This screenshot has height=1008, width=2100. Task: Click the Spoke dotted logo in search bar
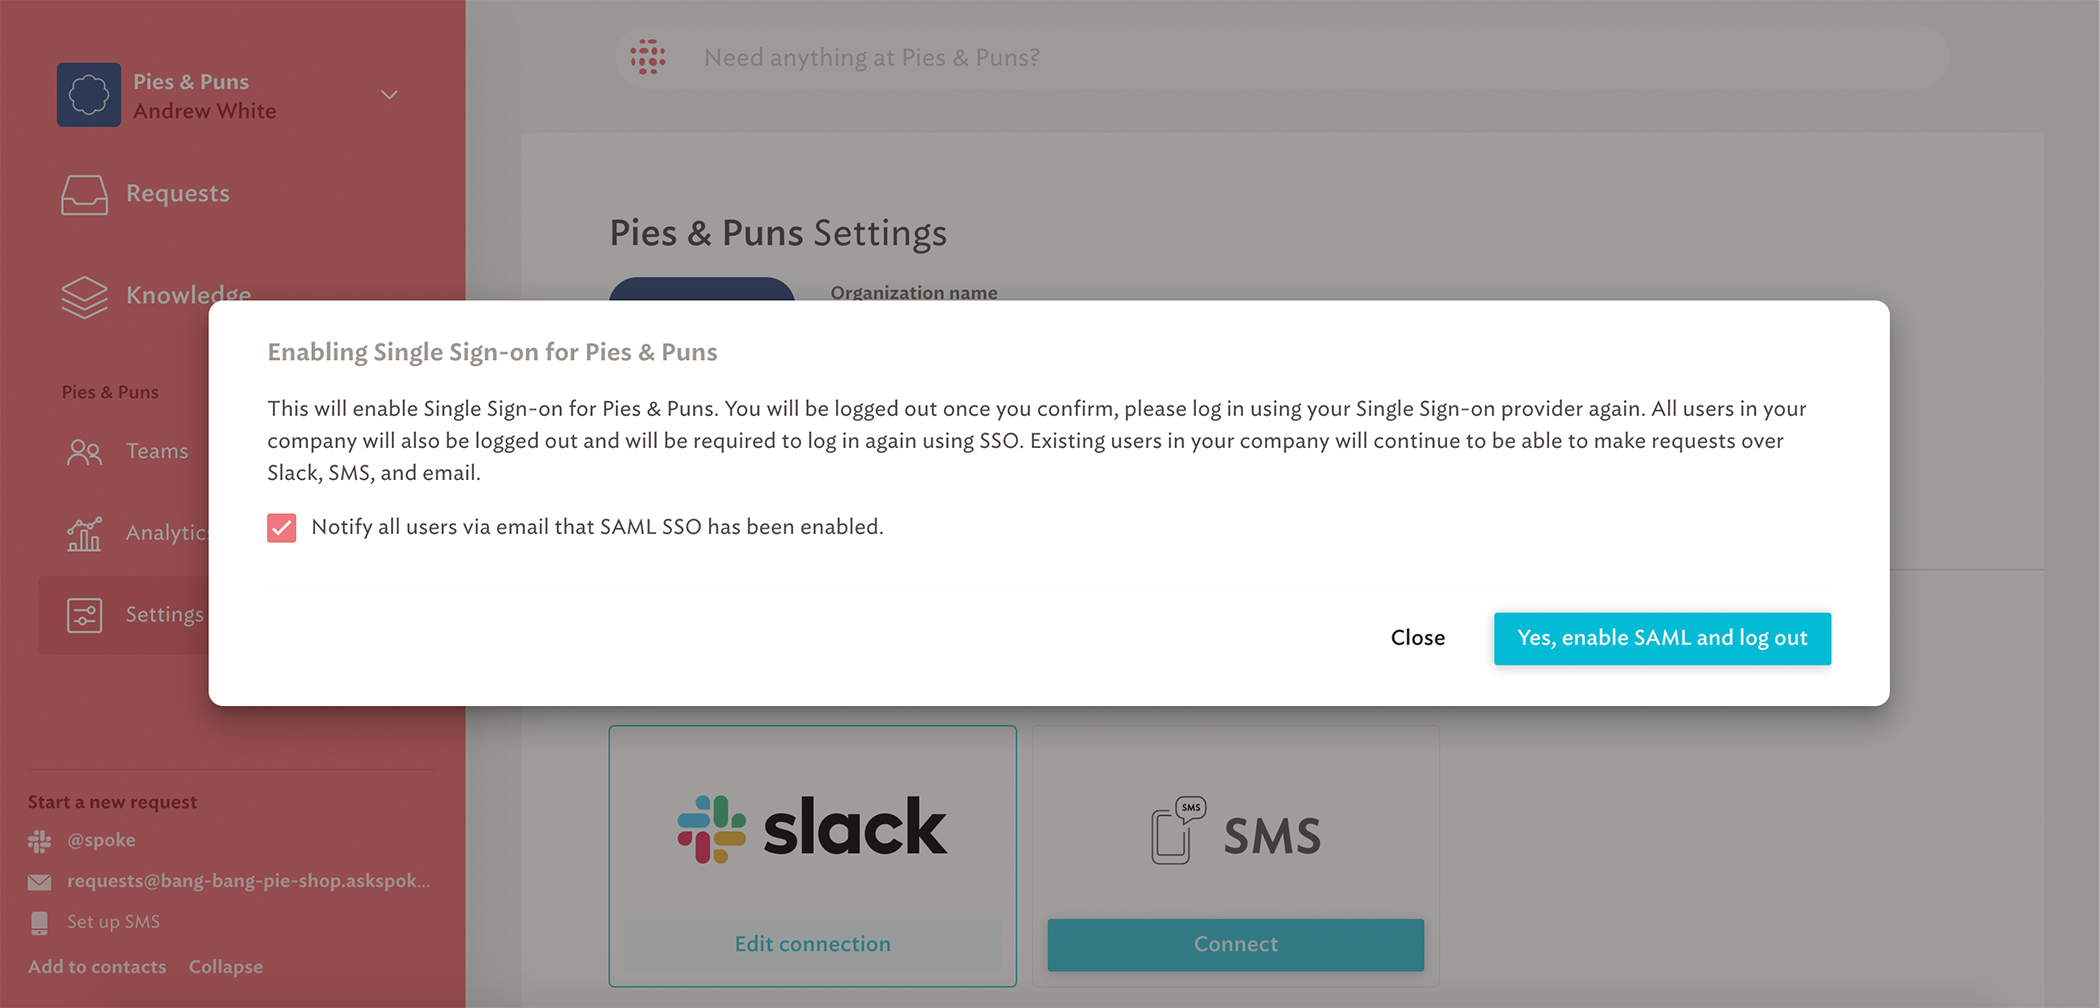coord(648,57)
